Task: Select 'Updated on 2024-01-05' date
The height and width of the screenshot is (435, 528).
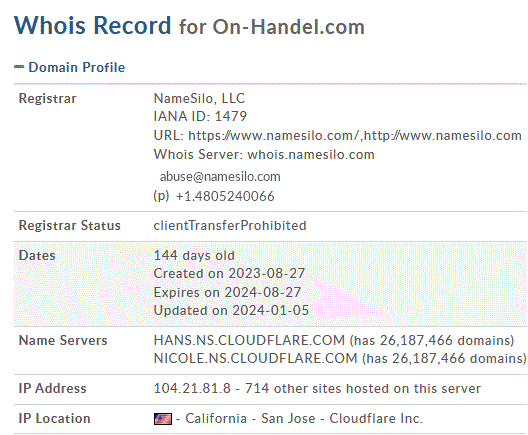Action: point(231,310)
